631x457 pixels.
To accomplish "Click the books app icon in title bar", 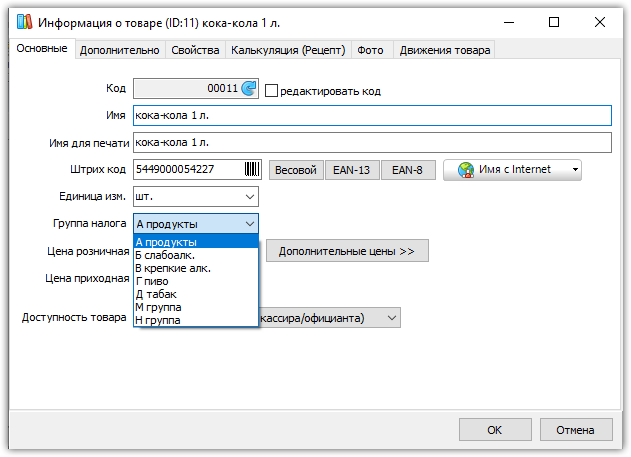I will click(x=25, y=22).
